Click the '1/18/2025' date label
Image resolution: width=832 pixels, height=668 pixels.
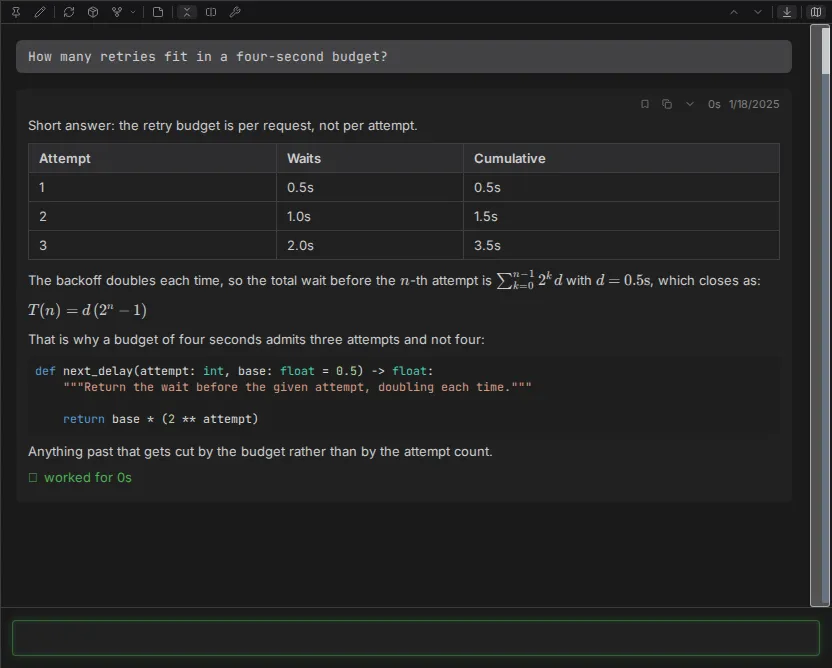[753, 104]
